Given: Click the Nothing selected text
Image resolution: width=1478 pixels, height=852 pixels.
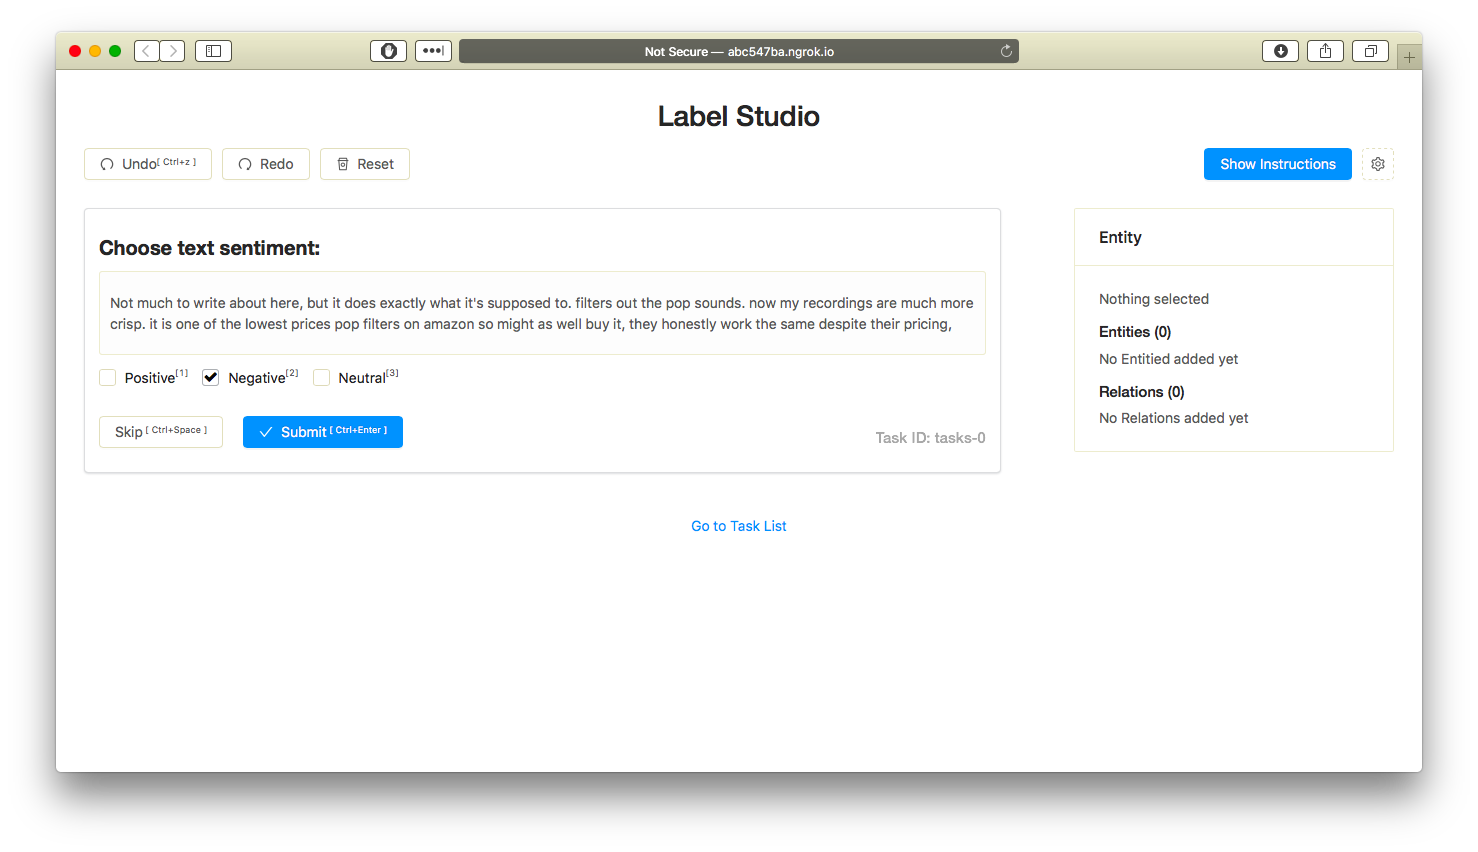Looking at the screenshot, I should point(1154,299).
